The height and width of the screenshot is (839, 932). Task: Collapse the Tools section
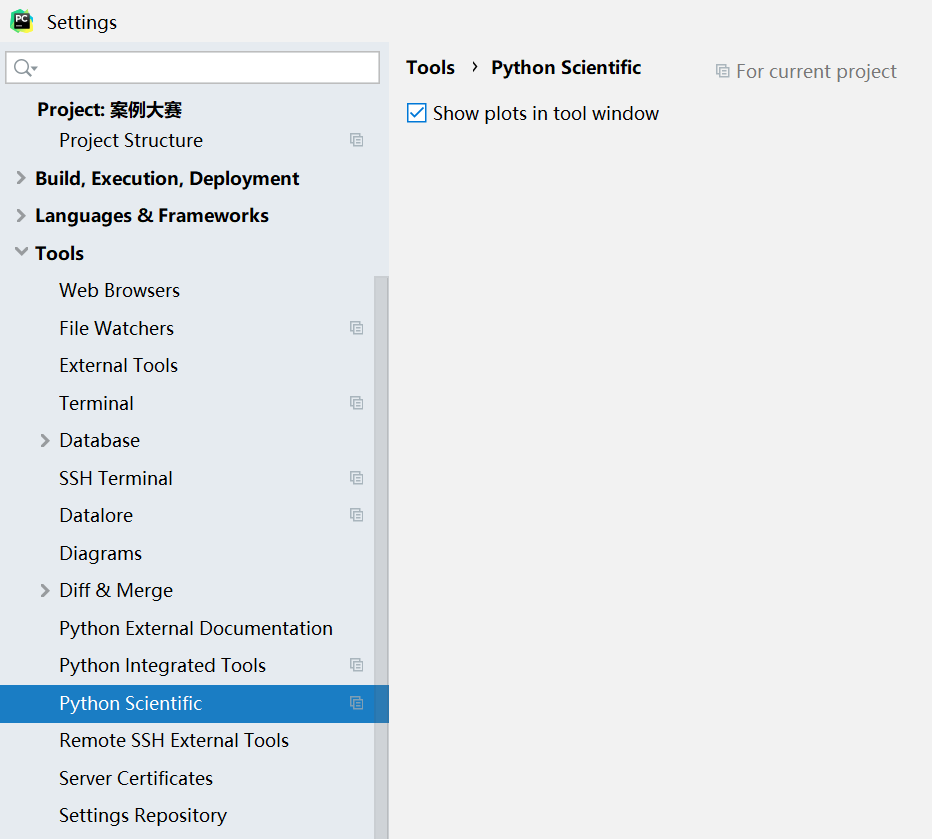(x=21, y=253)
